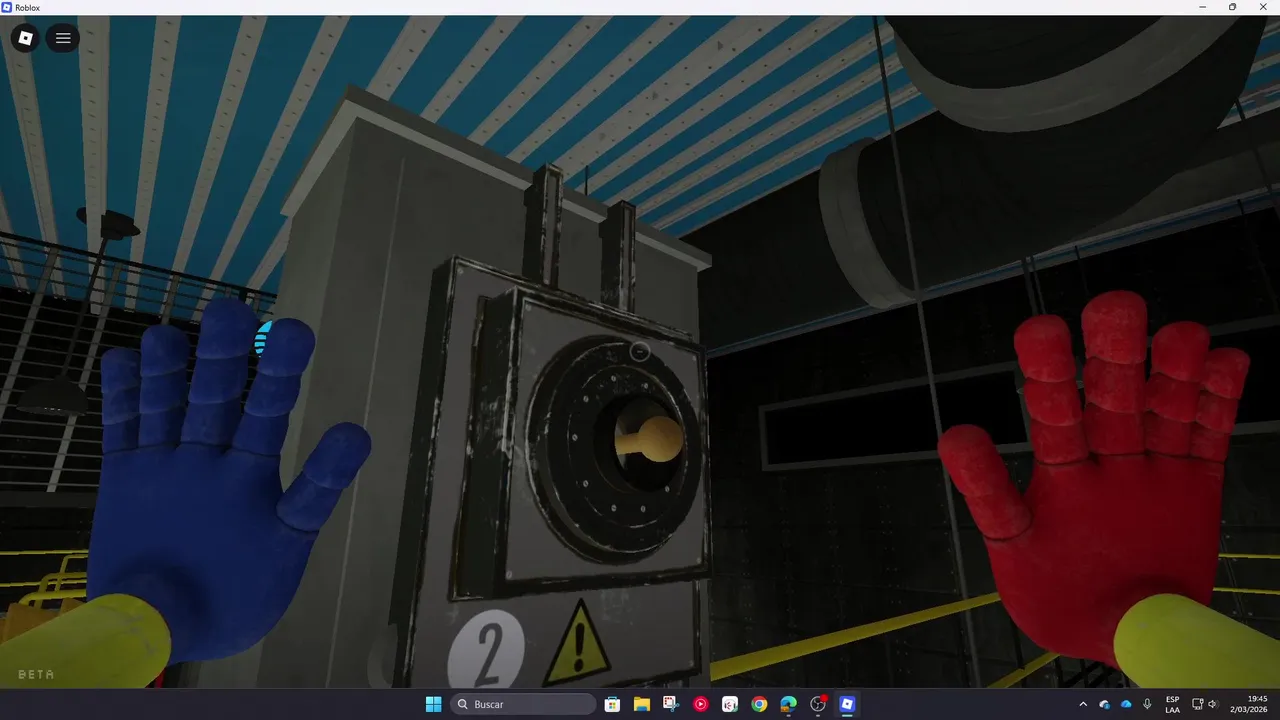Open the Roblox logo menu
1280x720 pixels.
click(x=26, y=39)
